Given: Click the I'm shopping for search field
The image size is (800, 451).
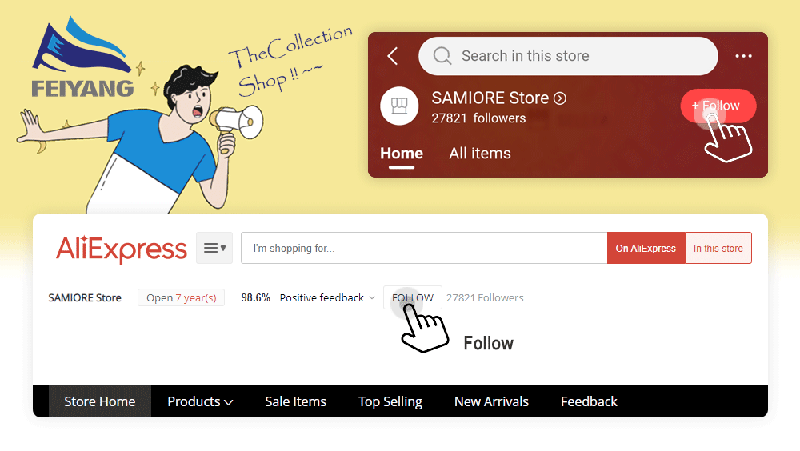Looking at the screenshot, I should (424, 248).
